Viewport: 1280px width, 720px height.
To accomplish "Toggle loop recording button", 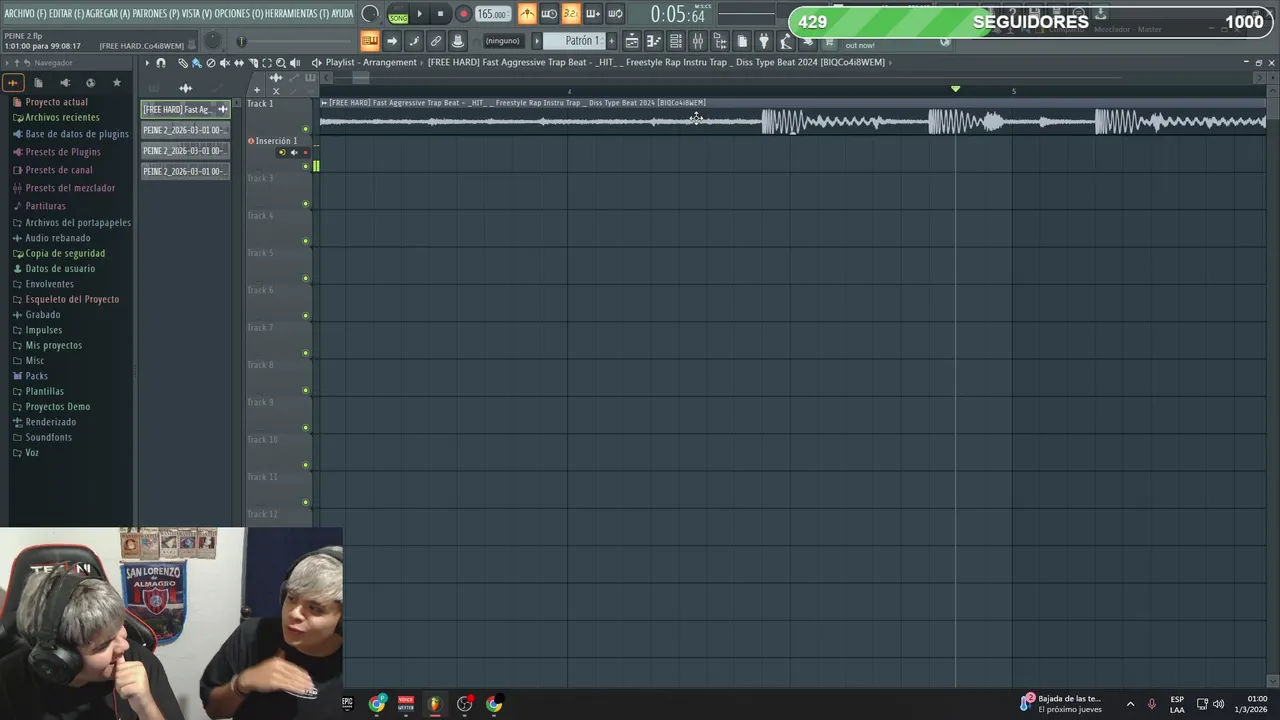I will pos(615,14).
